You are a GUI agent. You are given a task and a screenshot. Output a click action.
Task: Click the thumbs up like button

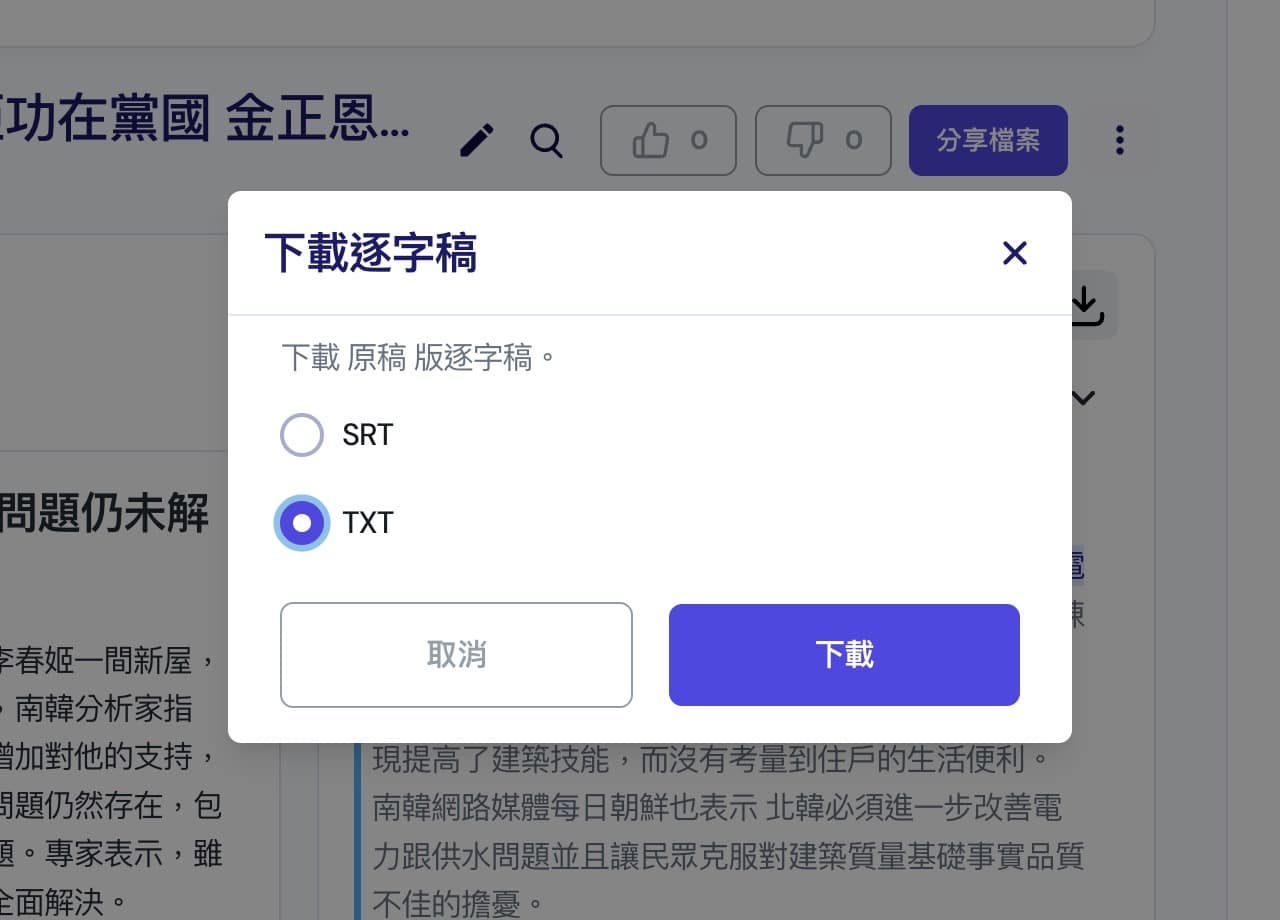click(x=668, y=140)
